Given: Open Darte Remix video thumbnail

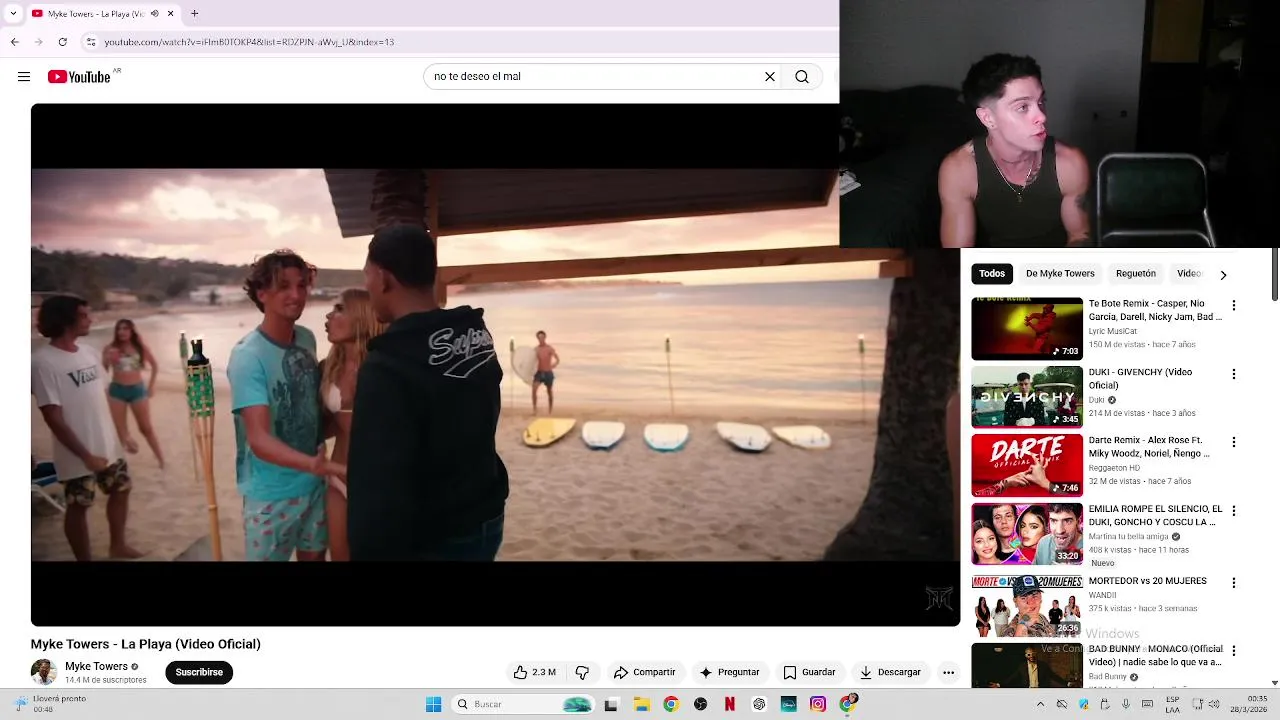Looking at the screenshot, I should [1027, 465].
